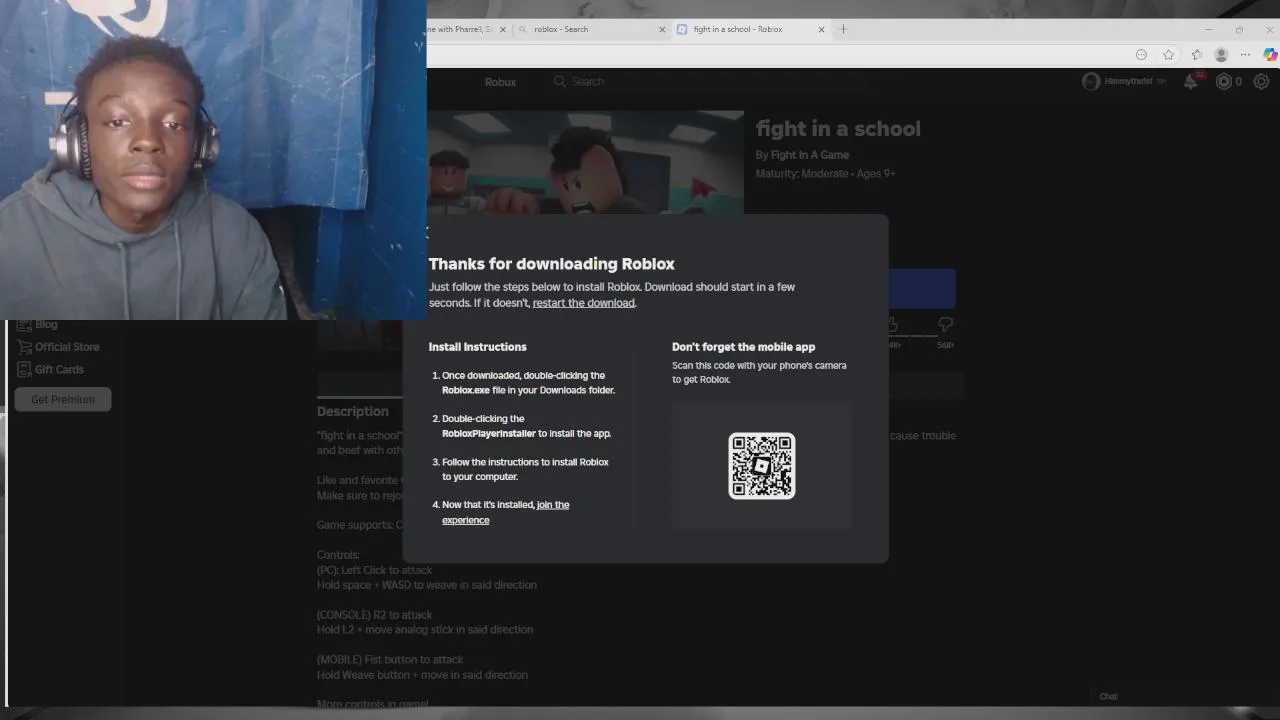This screenshot has width=1280, height=720.
Task: Click the 'Don't forget the mobile app' heading
Action: [744, 347]
